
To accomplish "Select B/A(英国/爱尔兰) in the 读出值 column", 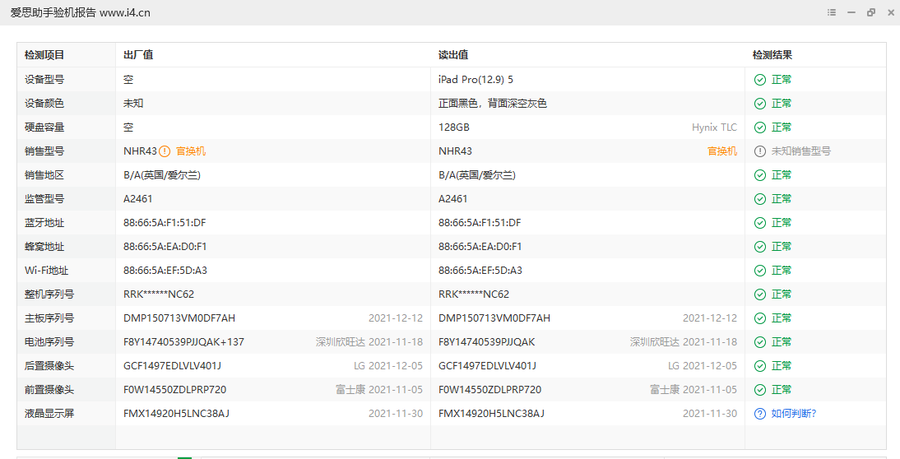I will [477, 175].
